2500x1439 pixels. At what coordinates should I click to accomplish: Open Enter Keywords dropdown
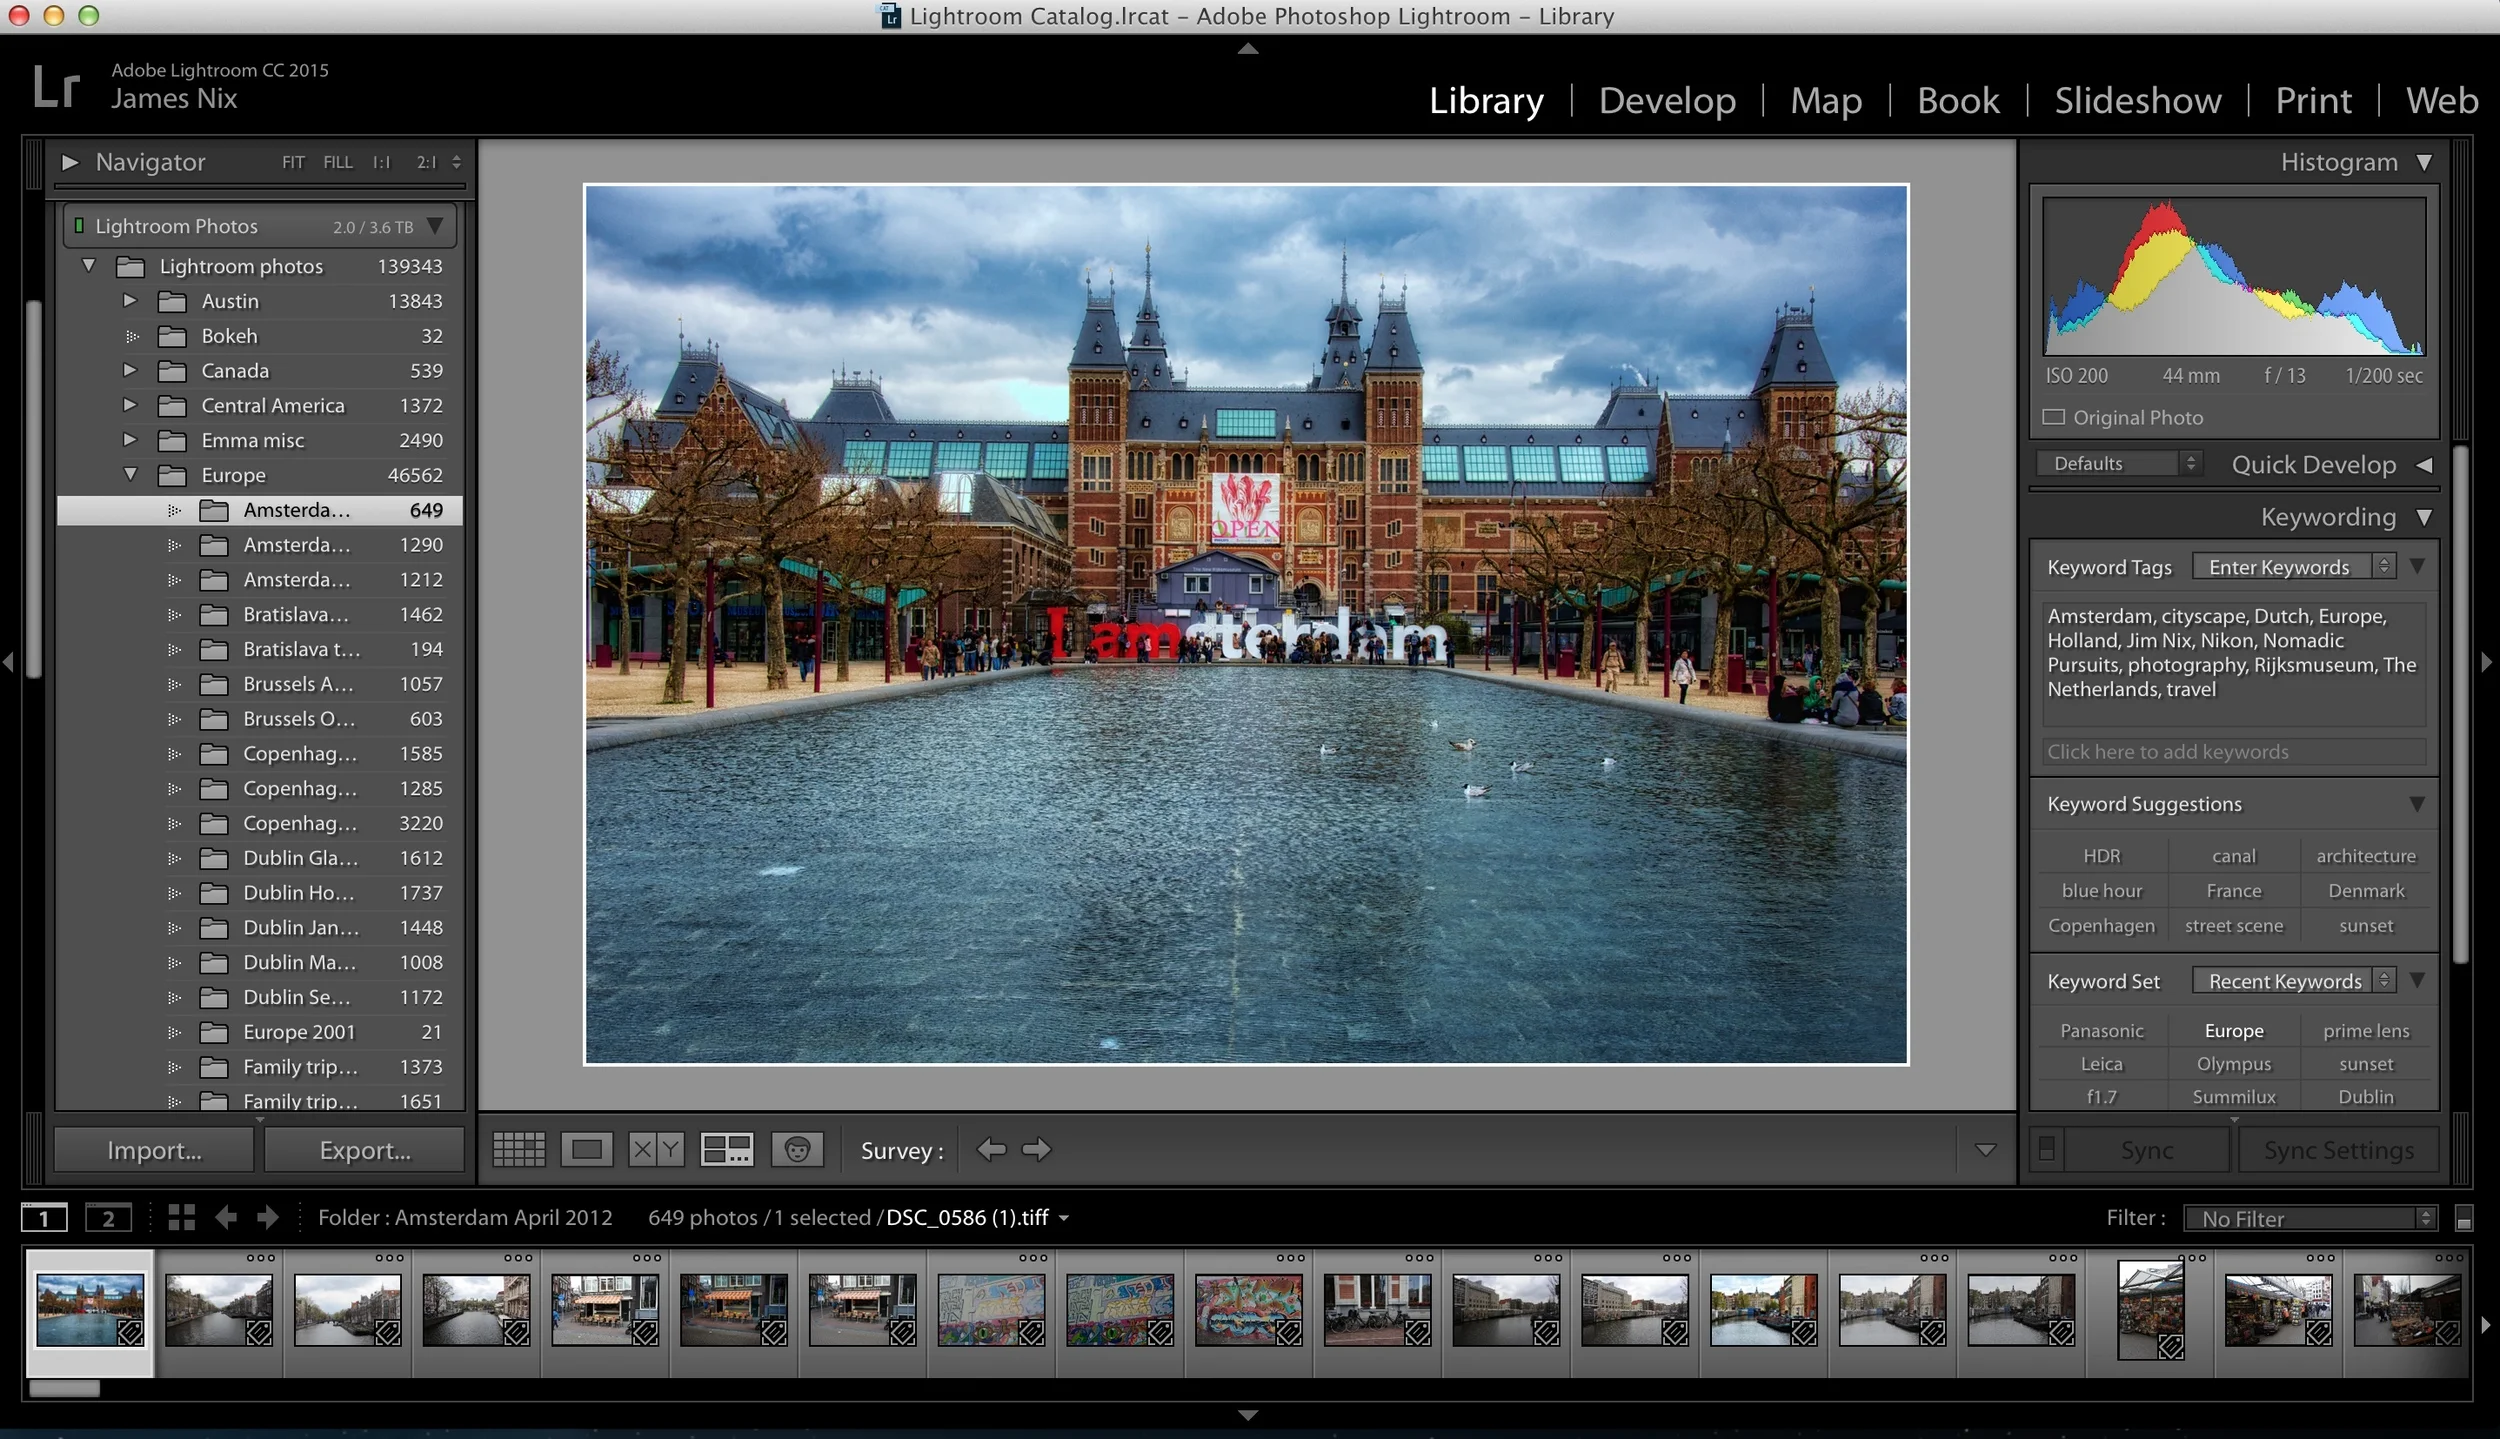(2294, 567)
